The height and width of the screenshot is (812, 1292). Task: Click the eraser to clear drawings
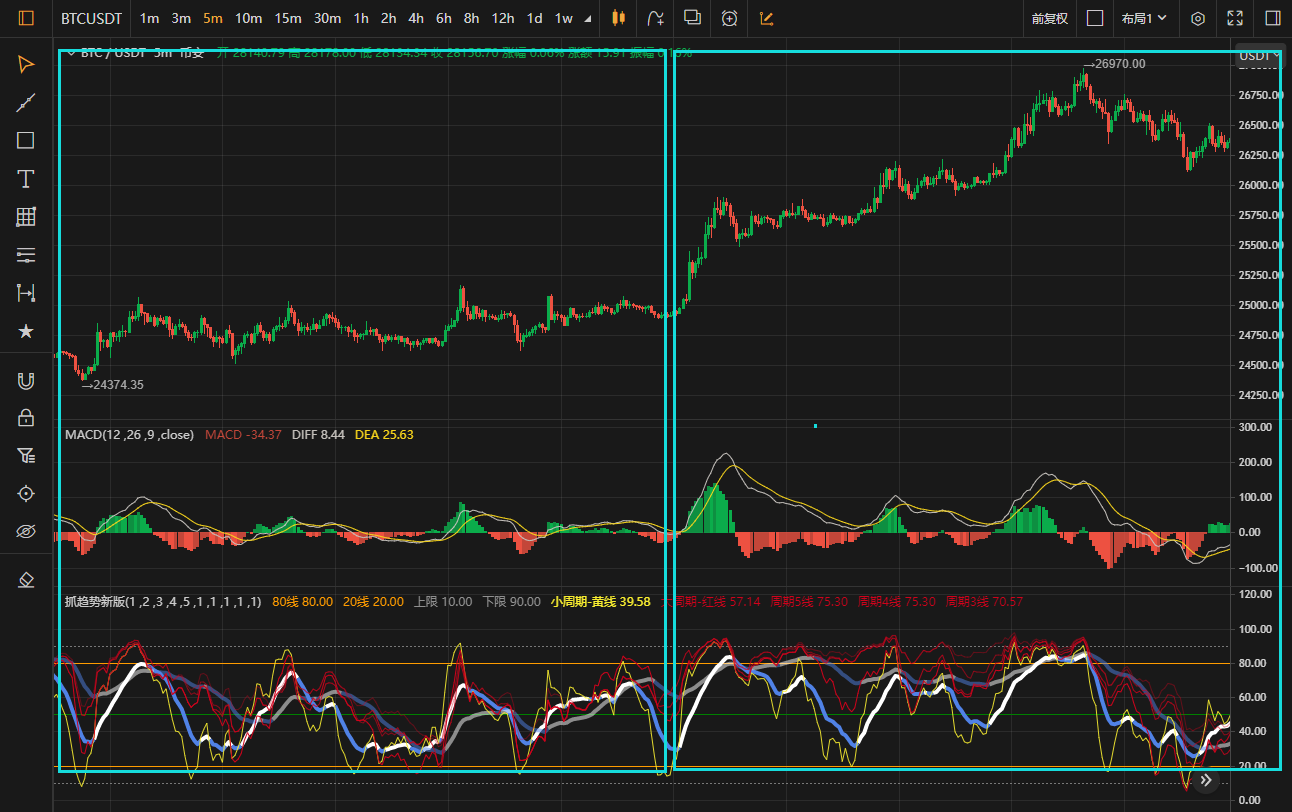tap(26, 580)
